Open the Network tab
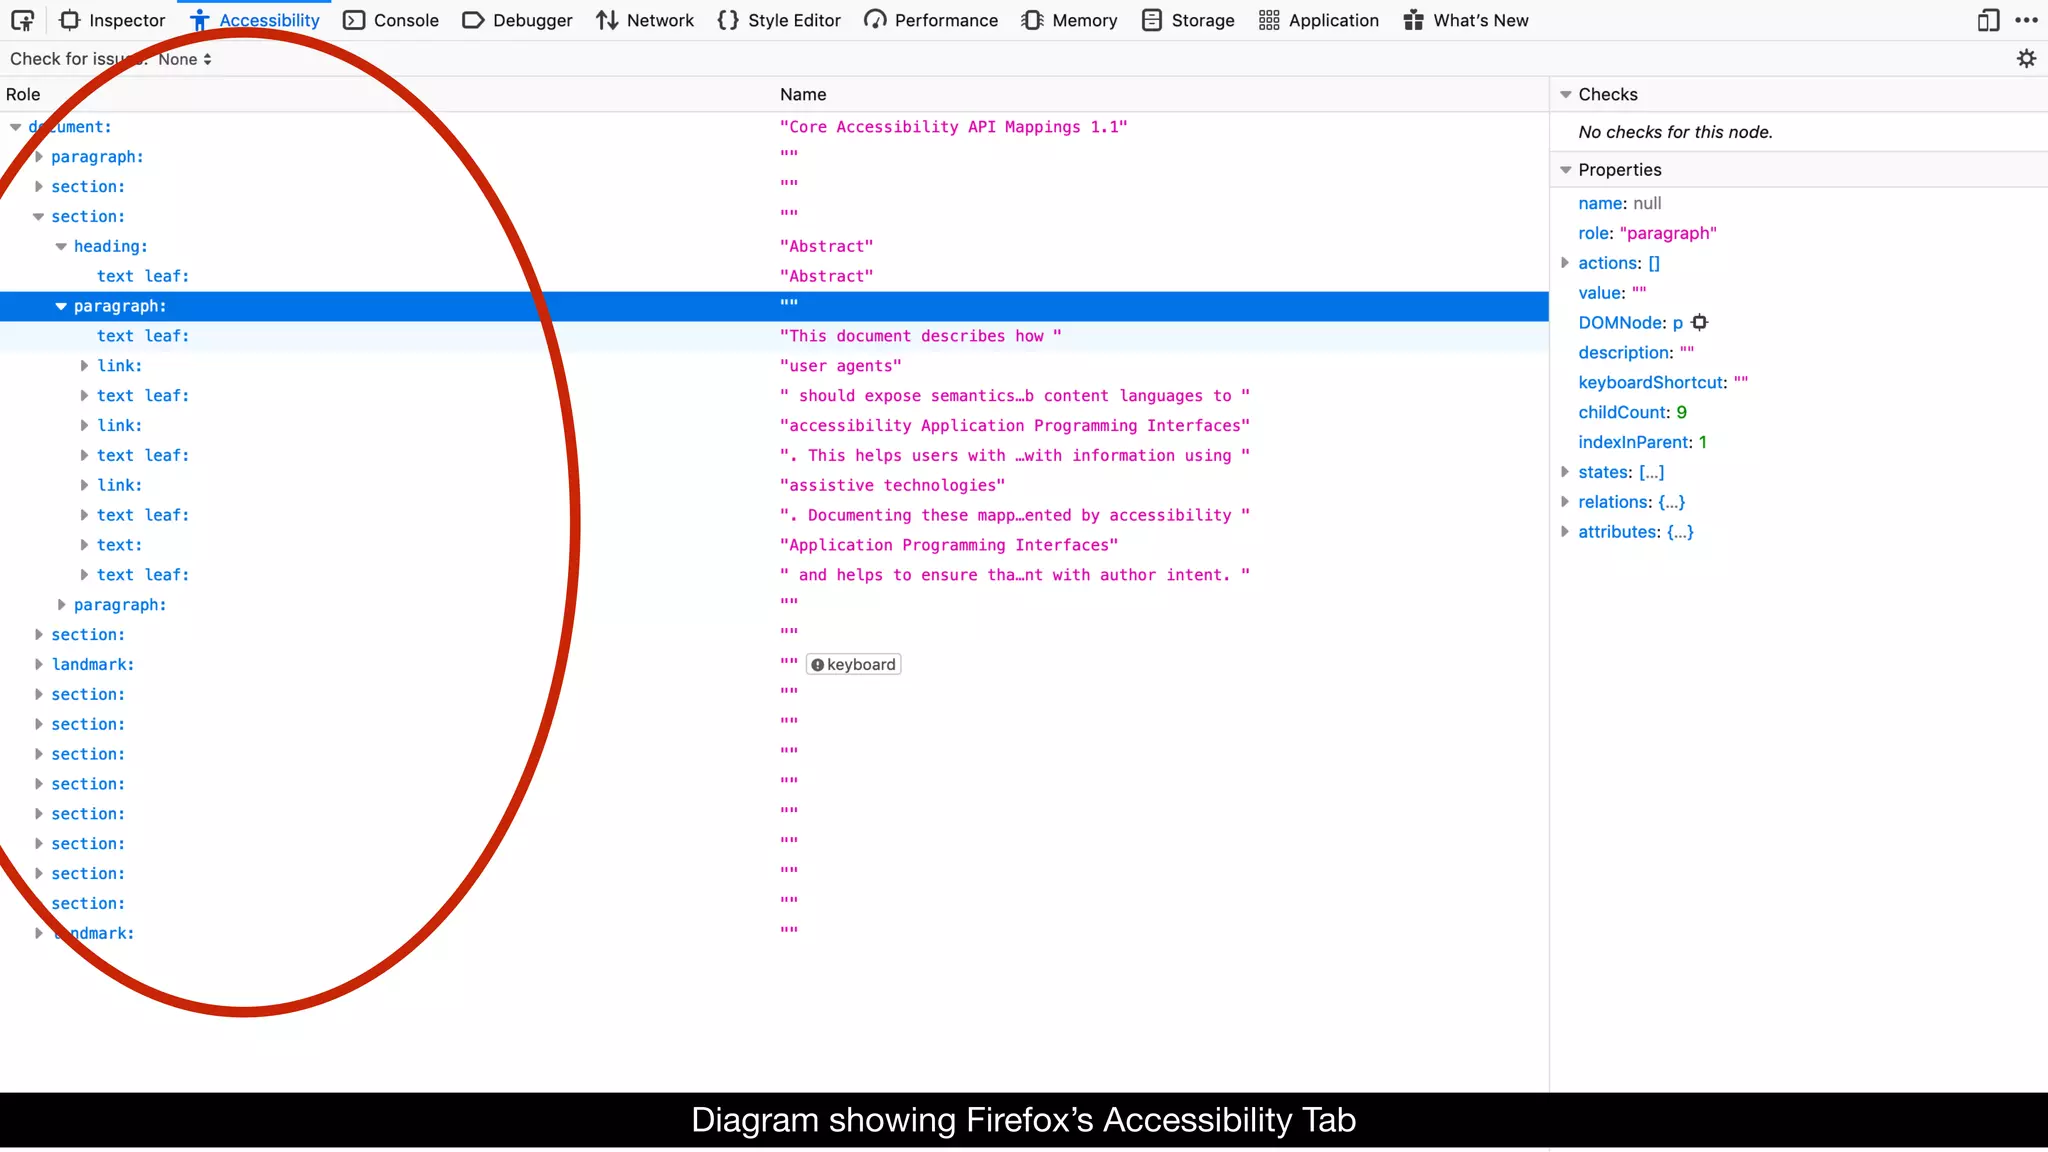 pyautogui.click(x=645, y=20)
